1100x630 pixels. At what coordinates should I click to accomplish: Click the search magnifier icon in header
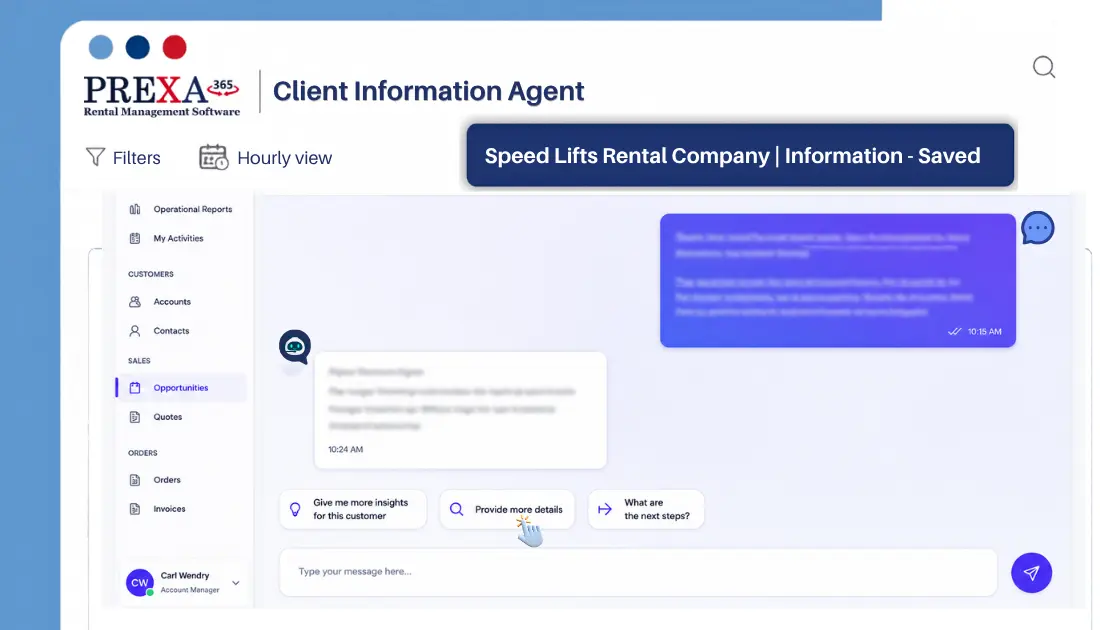tap(1044, 67)
